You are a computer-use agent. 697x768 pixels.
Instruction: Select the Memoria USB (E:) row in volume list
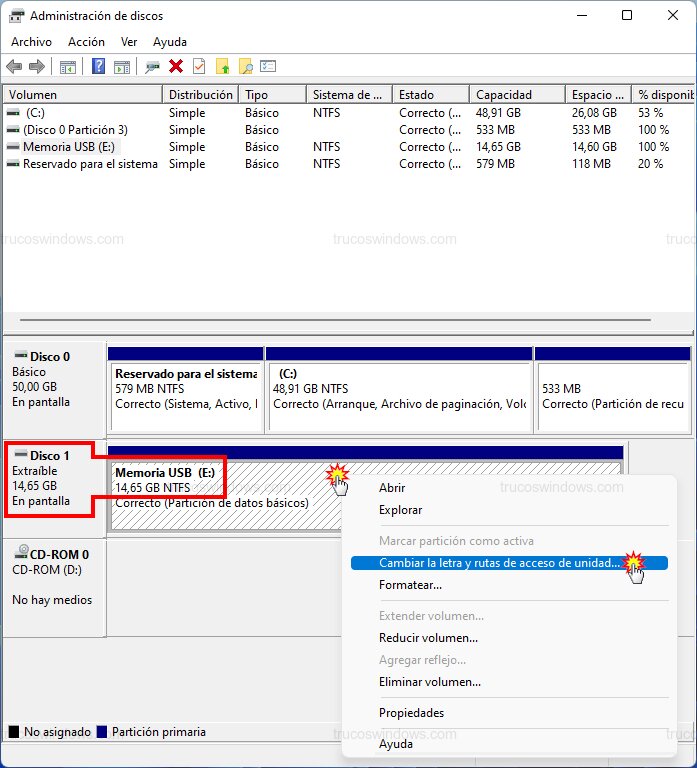(x=70, y=147)
